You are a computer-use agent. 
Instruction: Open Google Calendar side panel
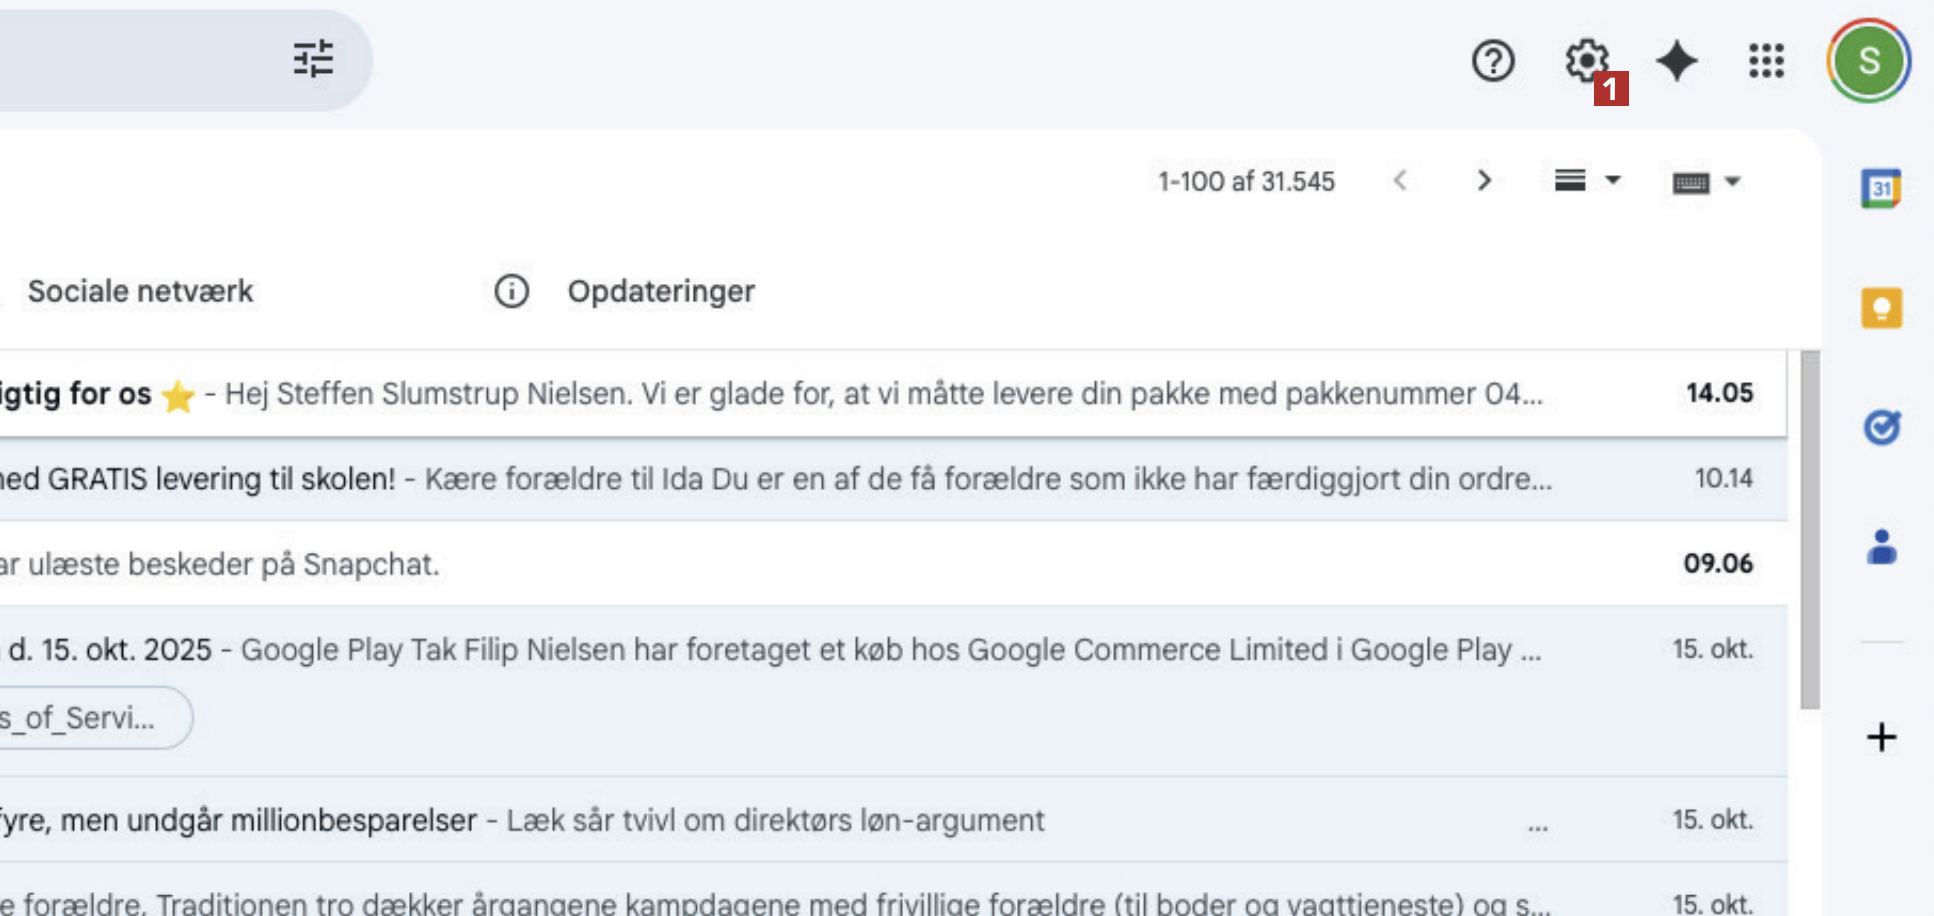[1881, 188]
